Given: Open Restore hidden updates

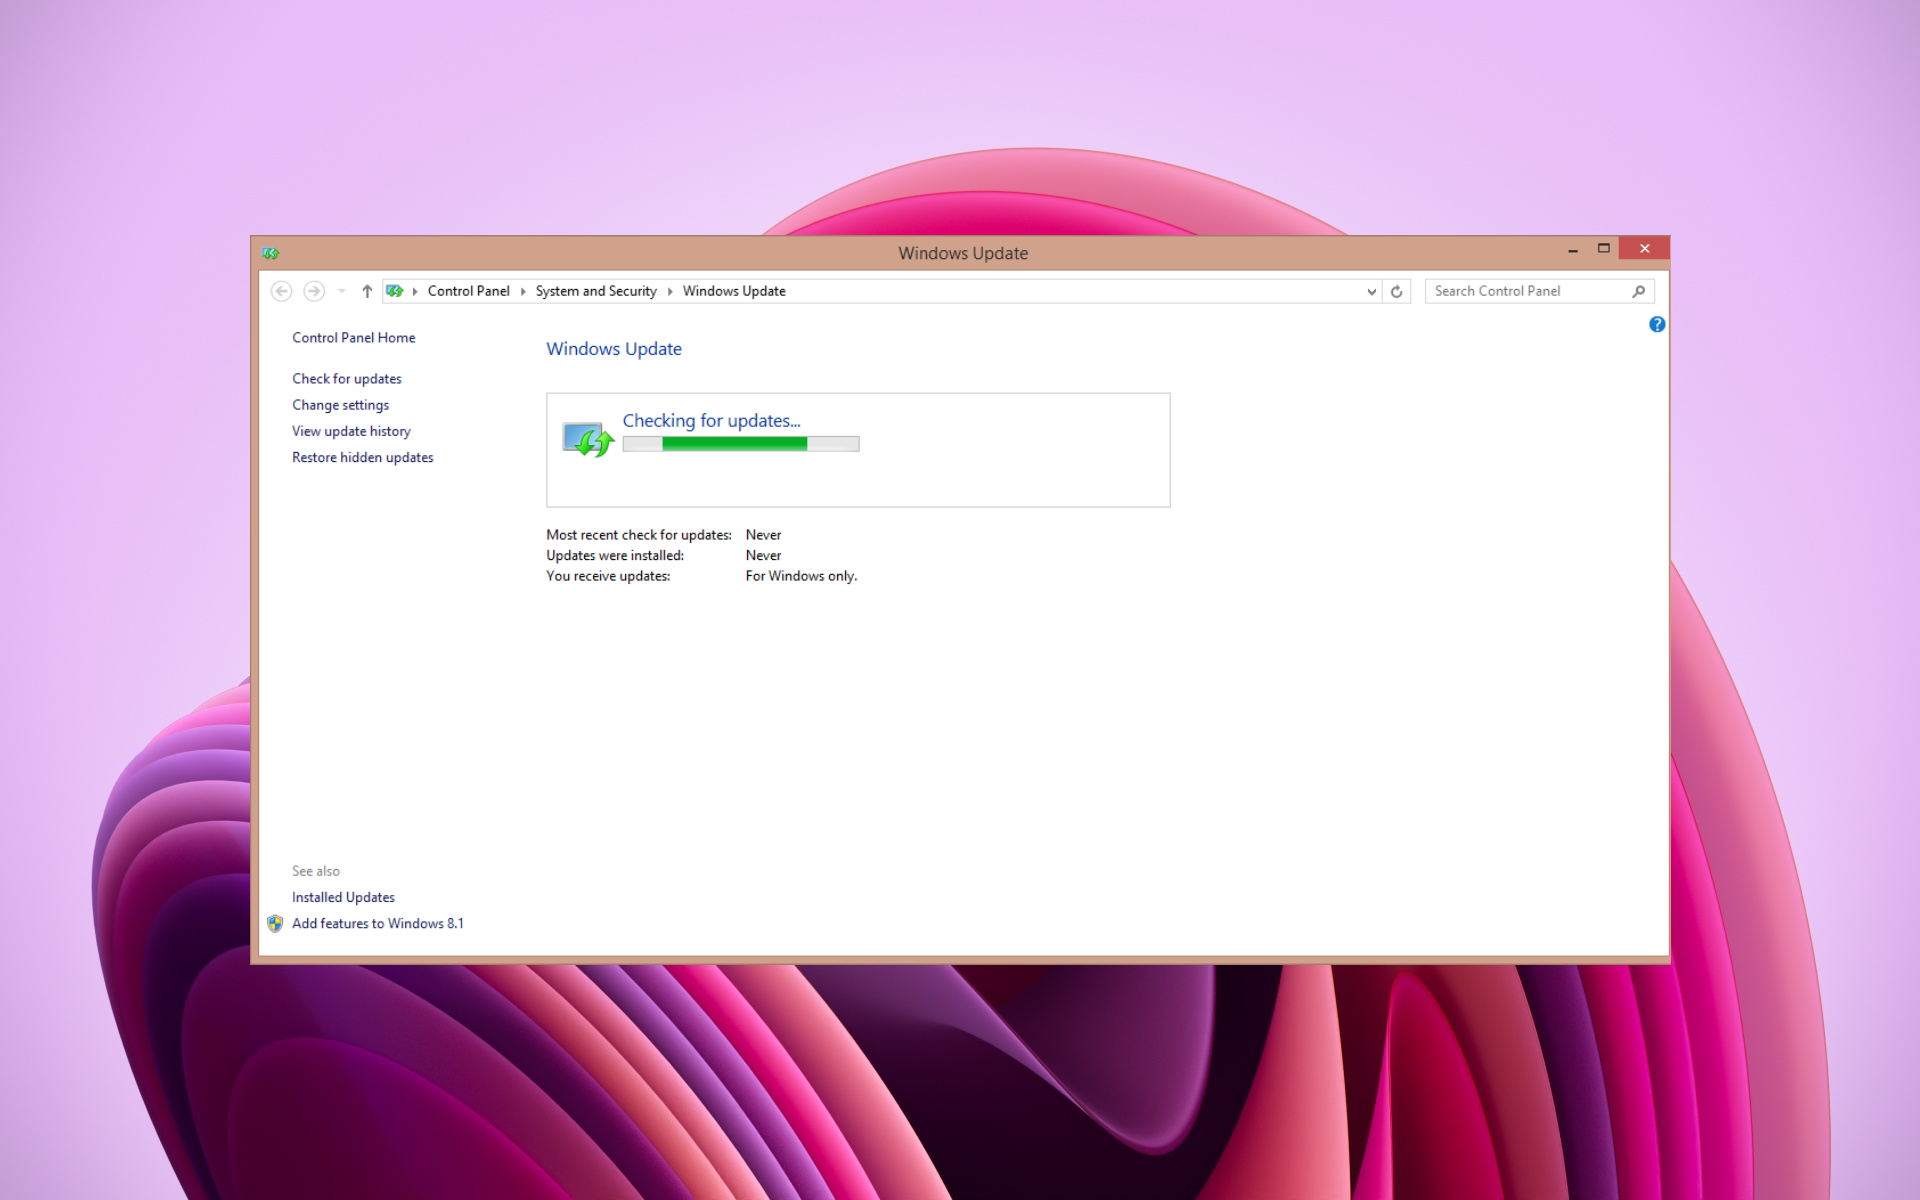Looking at the screenshot, I should tap(362, 457).
